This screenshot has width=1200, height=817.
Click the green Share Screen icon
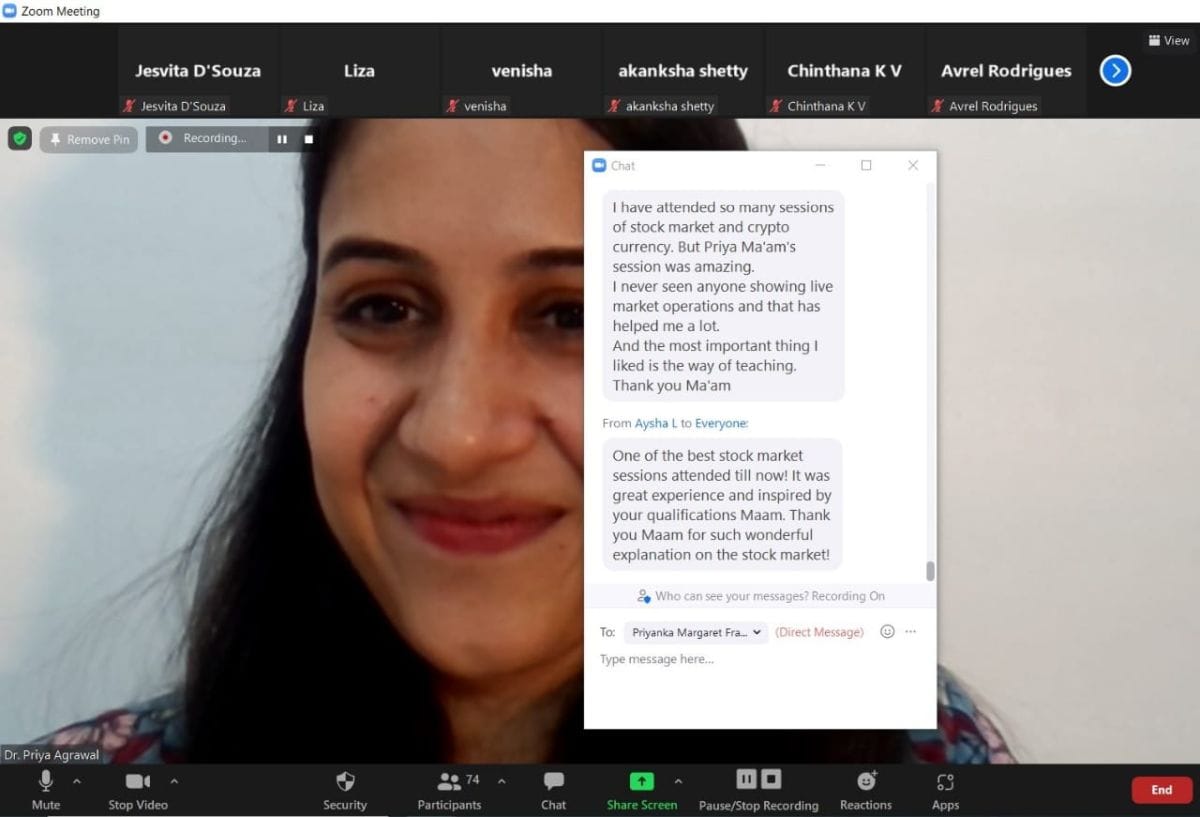(x=641, y=781)
